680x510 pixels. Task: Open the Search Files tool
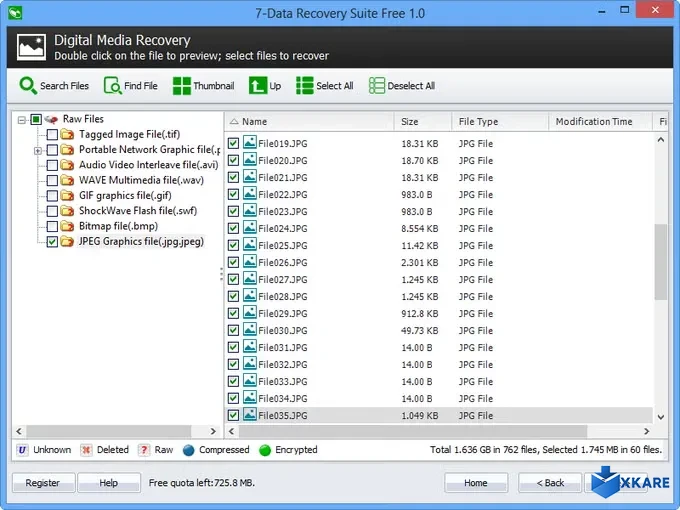(54, 85)
